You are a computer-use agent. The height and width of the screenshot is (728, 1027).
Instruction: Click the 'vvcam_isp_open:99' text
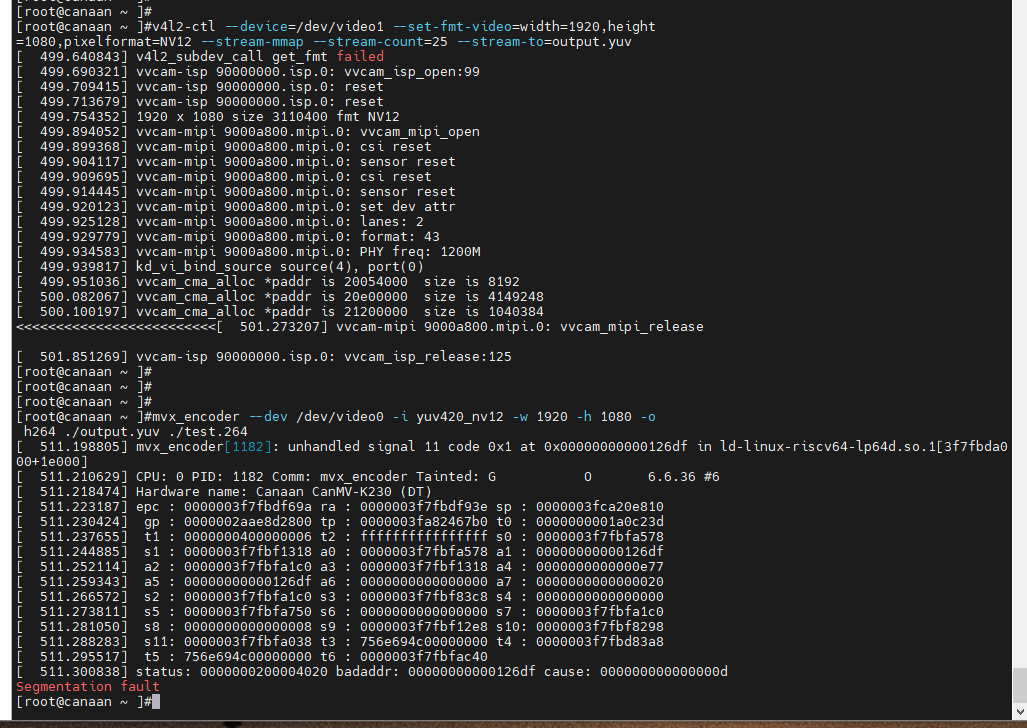[412, 72]
